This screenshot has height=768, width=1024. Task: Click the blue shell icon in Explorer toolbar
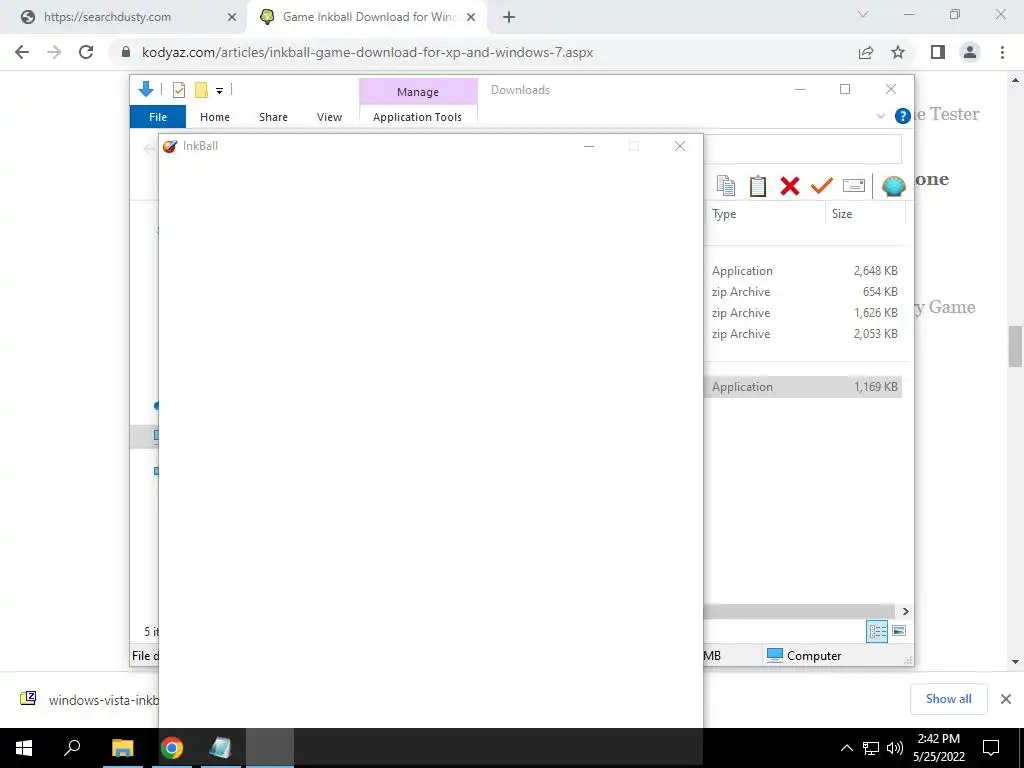(893, 186)
